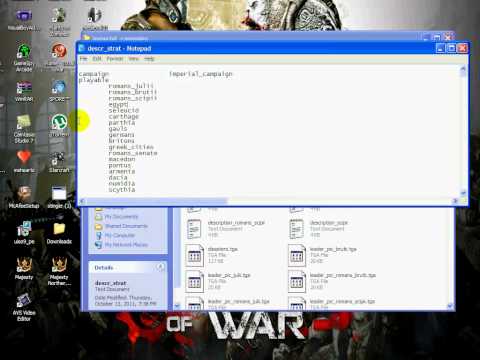Screen dimensions: 480x360
Task: Click the 'germans' line in Notepad
Action: 121,135
